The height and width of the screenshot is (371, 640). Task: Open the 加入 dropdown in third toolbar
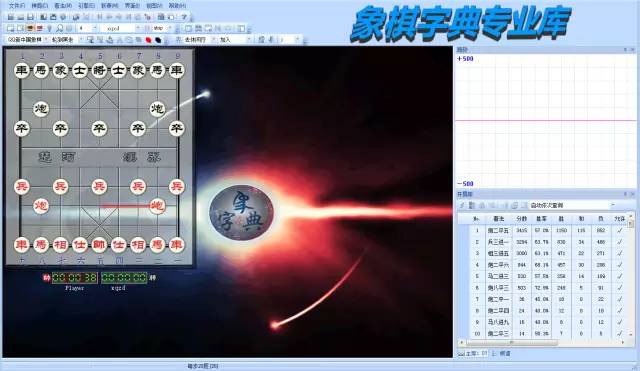pyautogui.click(x=249, y=40)
